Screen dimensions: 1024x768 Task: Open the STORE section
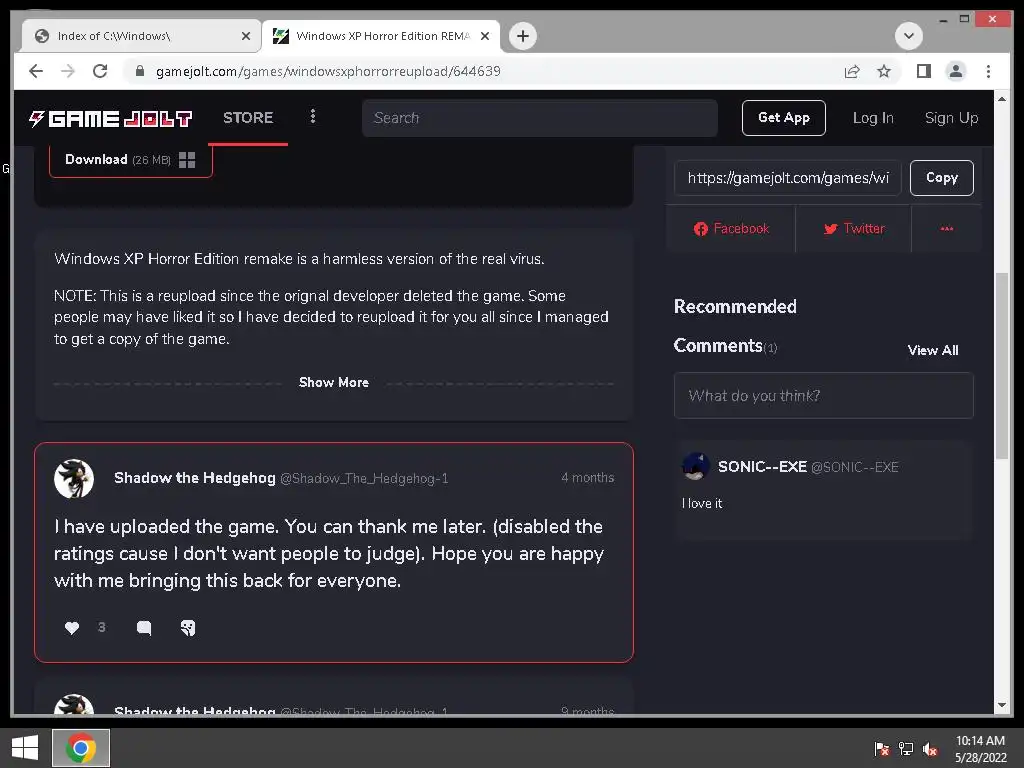(248, 118)
